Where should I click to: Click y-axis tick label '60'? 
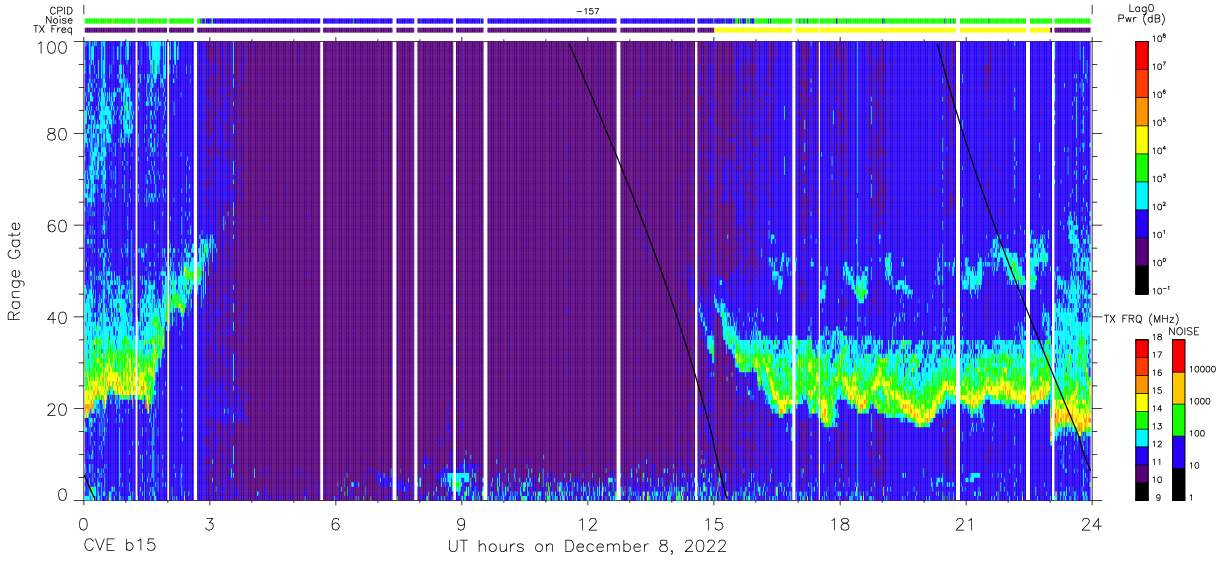coord(57,226)
